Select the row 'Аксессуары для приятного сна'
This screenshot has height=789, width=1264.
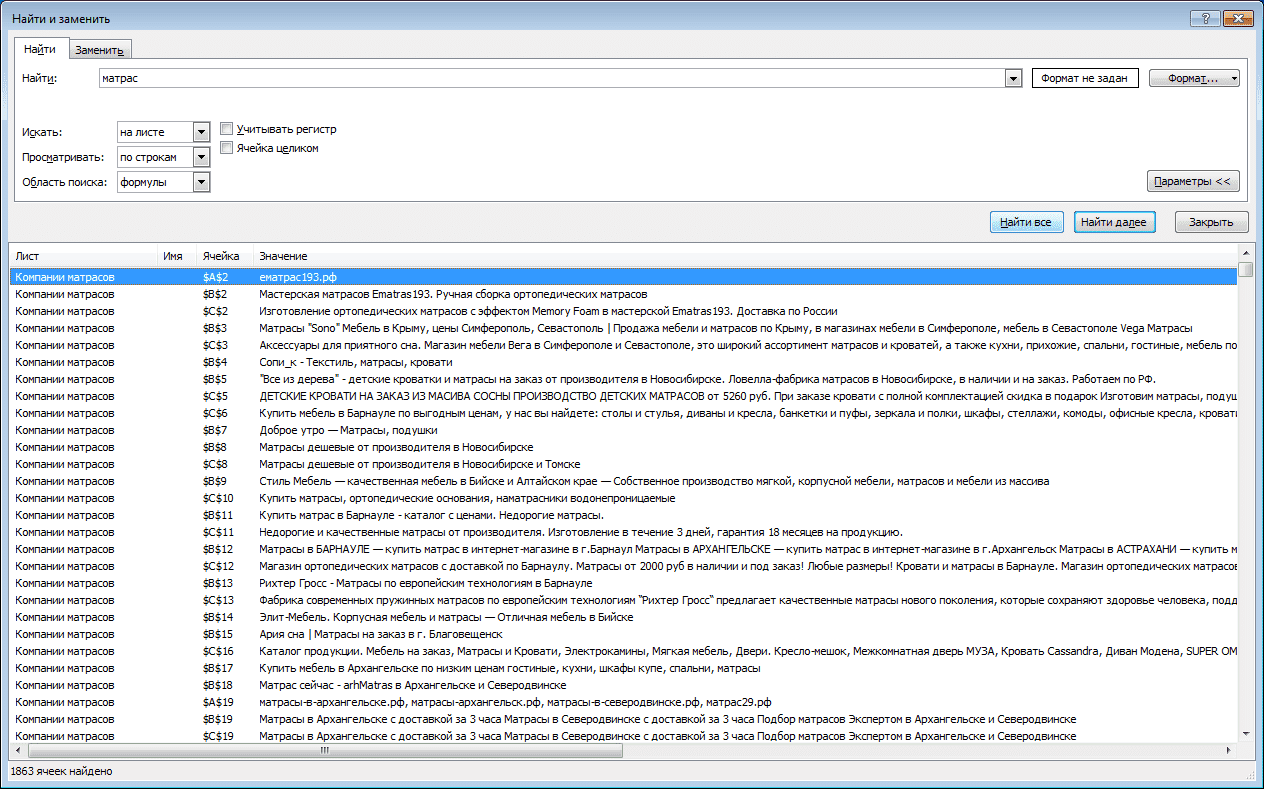[x=623, y=345]
